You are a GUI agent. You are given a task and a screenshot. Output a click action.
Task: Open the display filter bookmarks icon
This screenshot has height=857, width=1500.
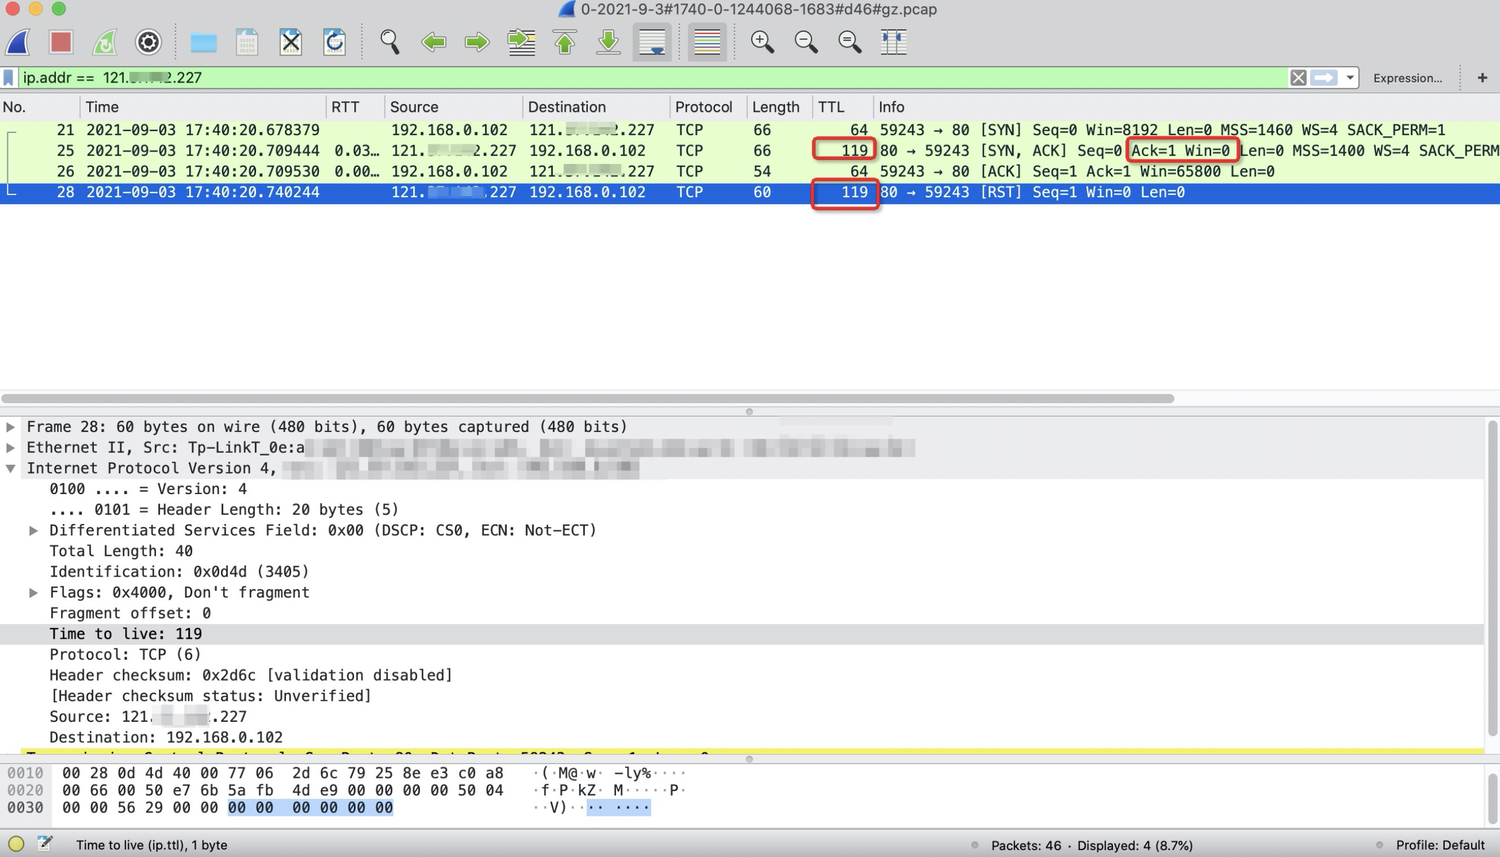[9, 77]
